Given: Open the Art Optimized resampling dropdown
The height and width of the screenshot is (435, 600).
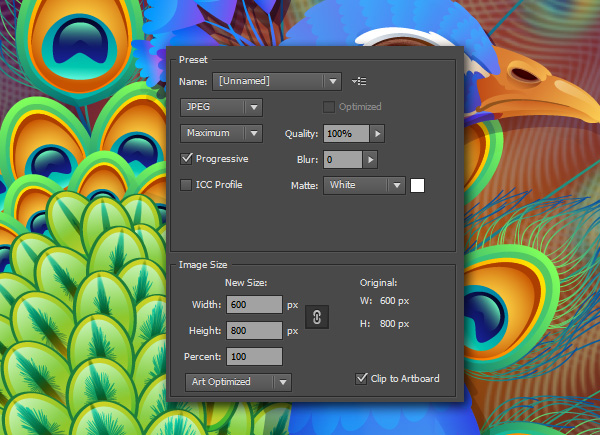Looking at the screenshot, I should 238,382.
